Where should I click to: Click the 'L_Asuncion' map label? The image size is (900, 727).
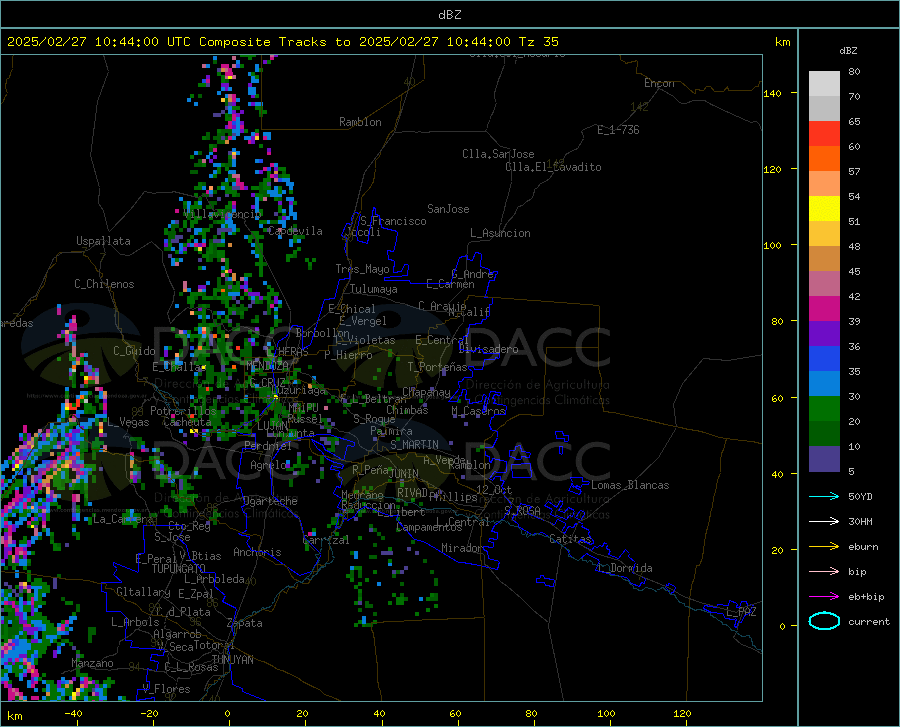point(500,233)
